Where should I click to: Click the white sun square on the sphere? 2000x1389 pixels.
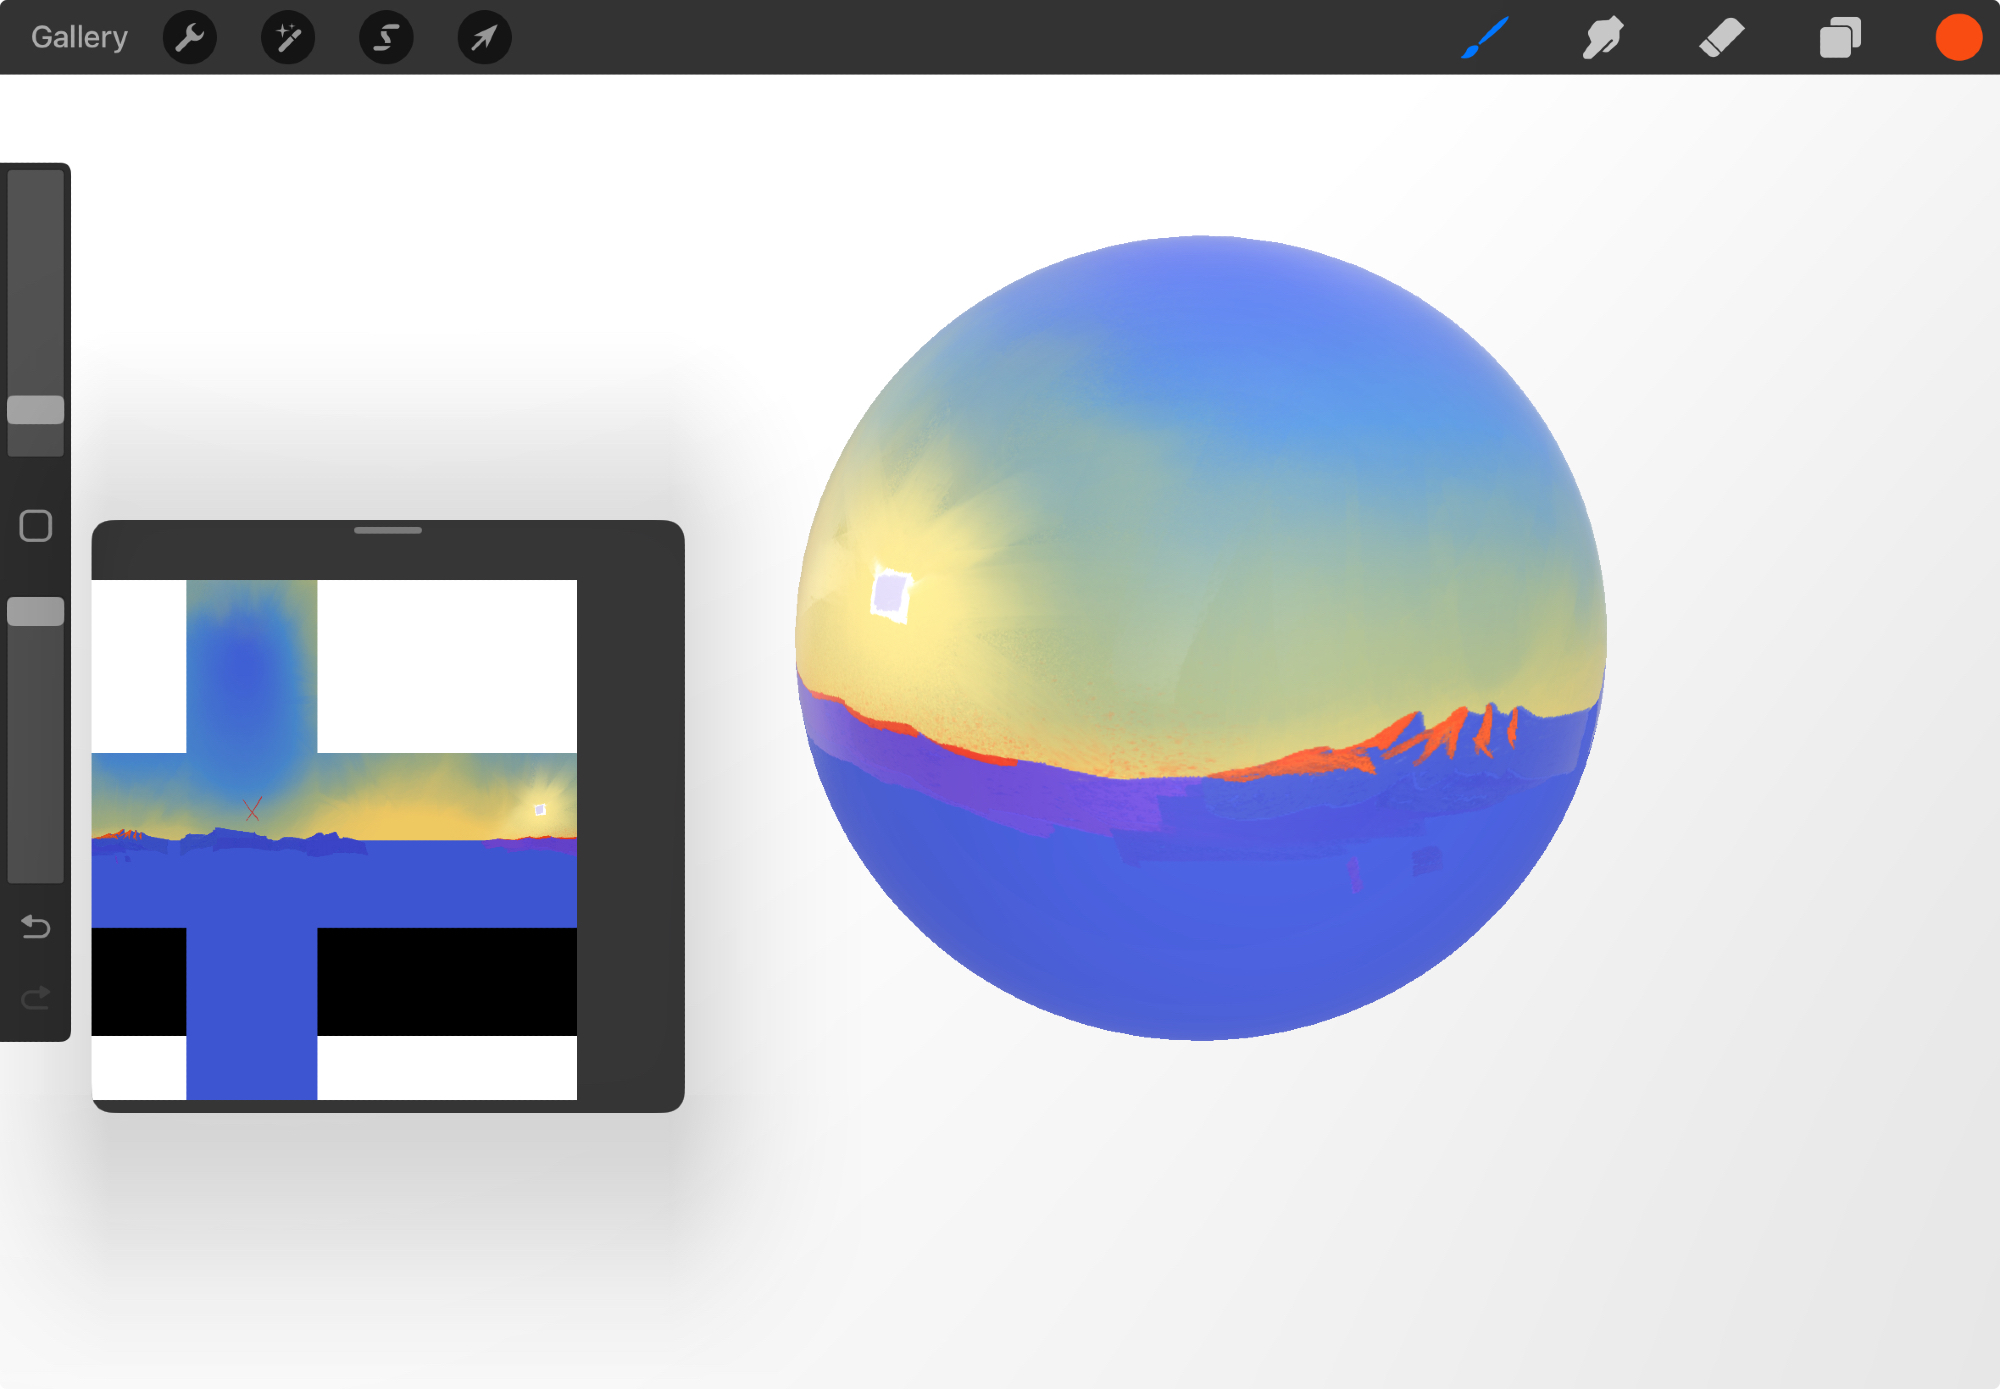pos(890,594)
